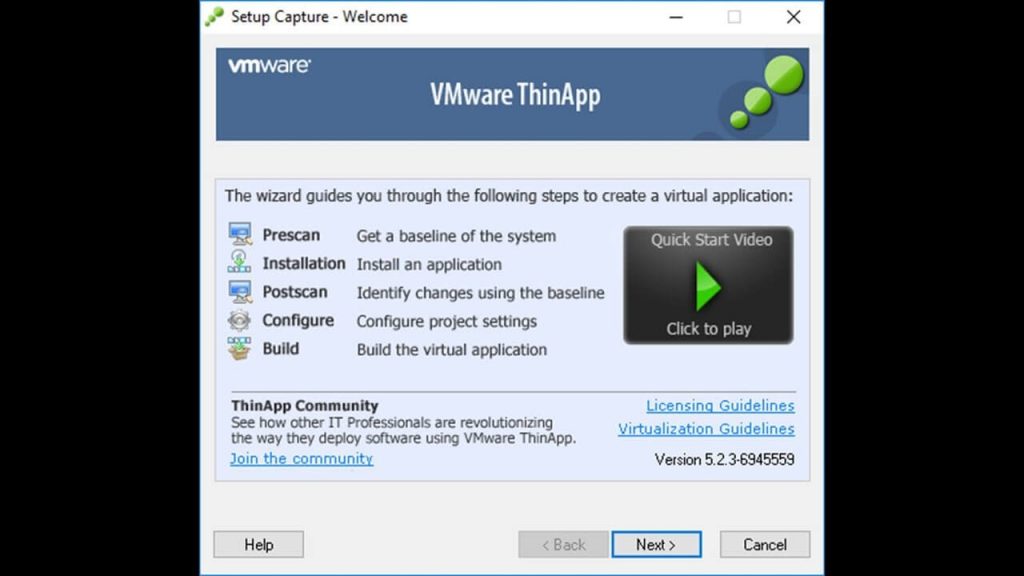Click the Configure gear icon
This screenshot has height=576, width=1024.
point(239,320)
